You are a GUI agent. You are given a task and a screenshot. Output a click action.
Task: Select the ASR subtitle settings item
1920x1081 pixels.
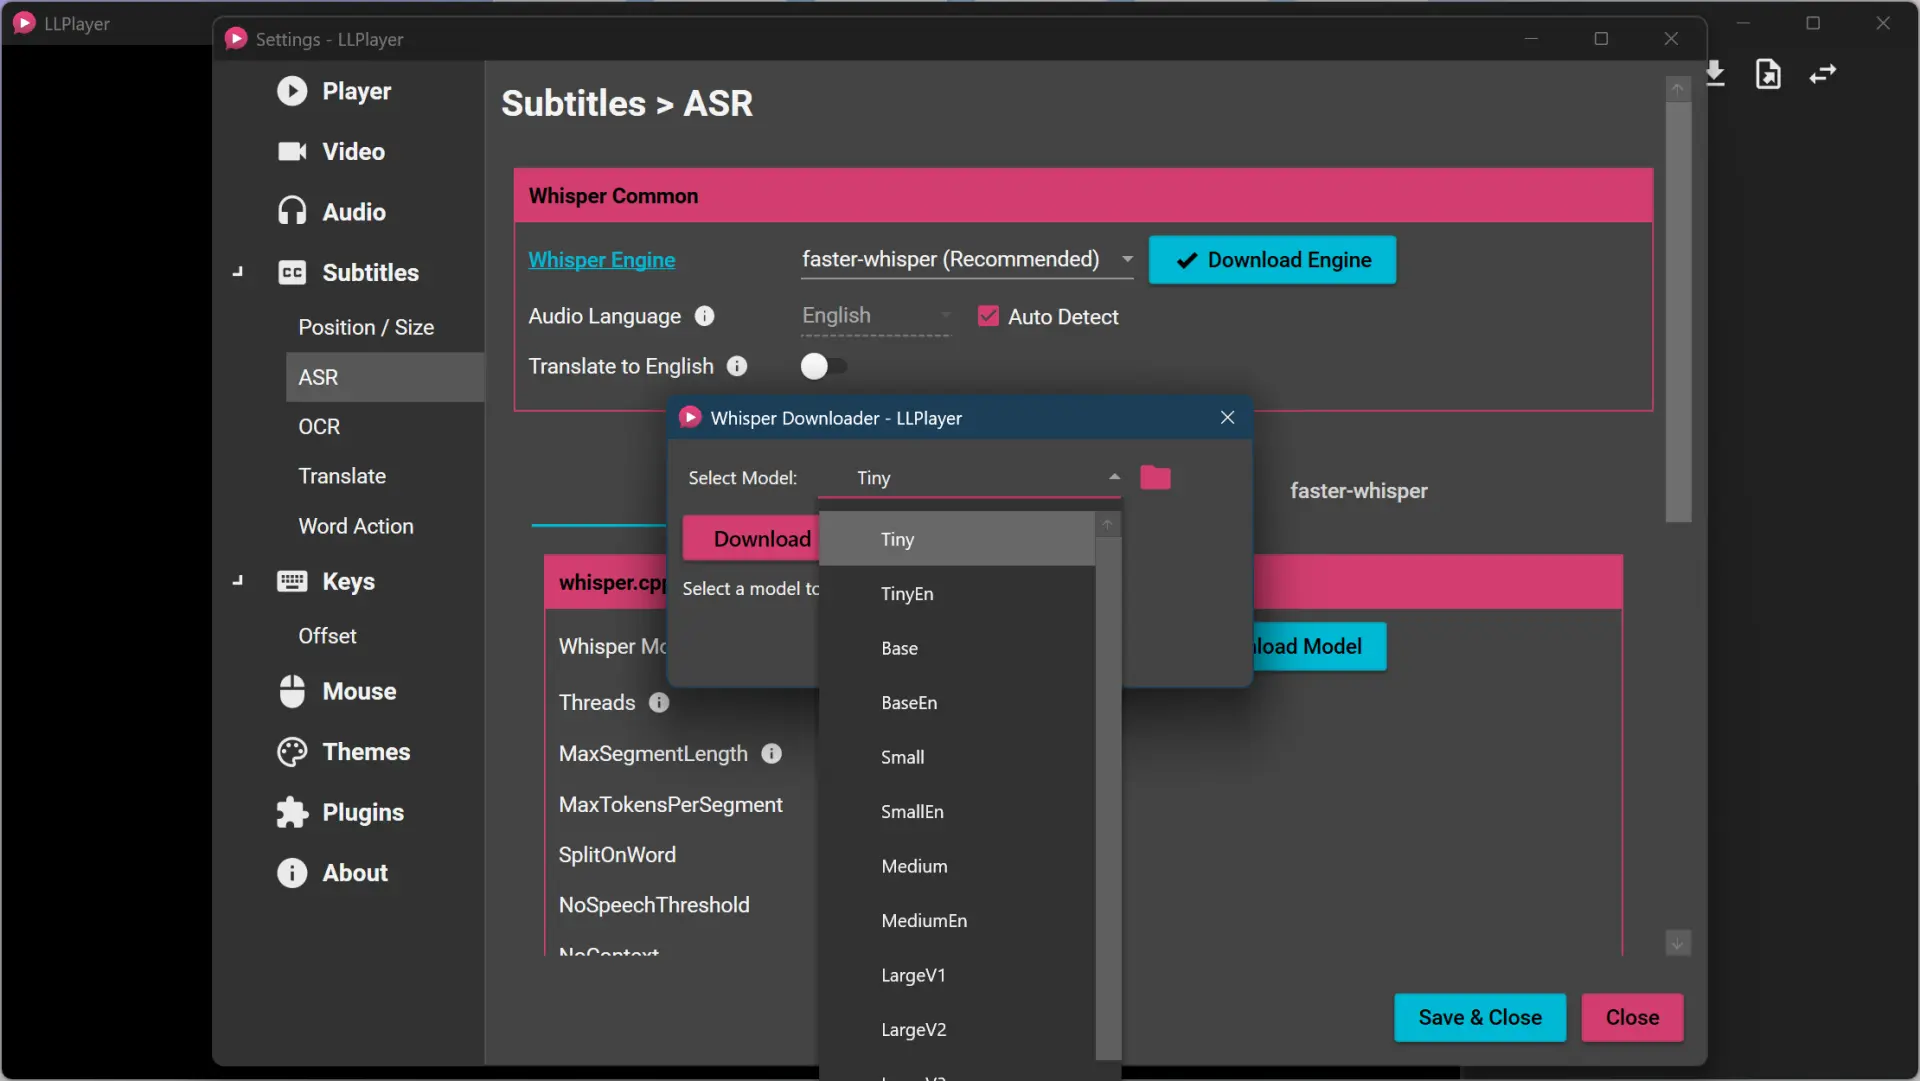click(384, 377)
